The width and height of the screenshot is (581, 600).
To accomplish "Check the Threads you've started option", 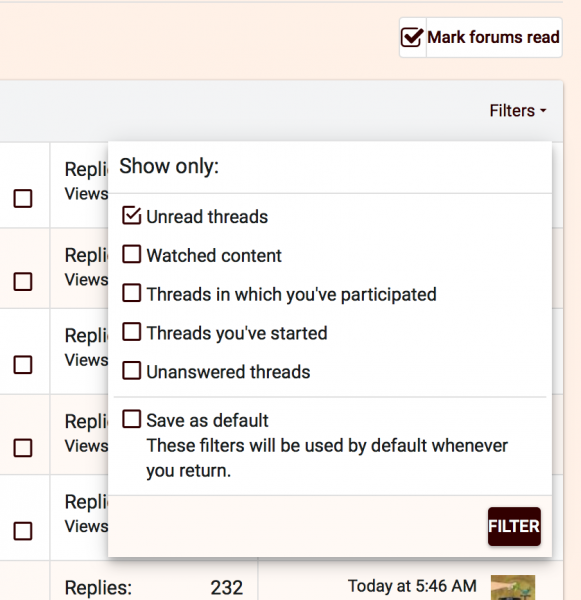I will [131, 332].
